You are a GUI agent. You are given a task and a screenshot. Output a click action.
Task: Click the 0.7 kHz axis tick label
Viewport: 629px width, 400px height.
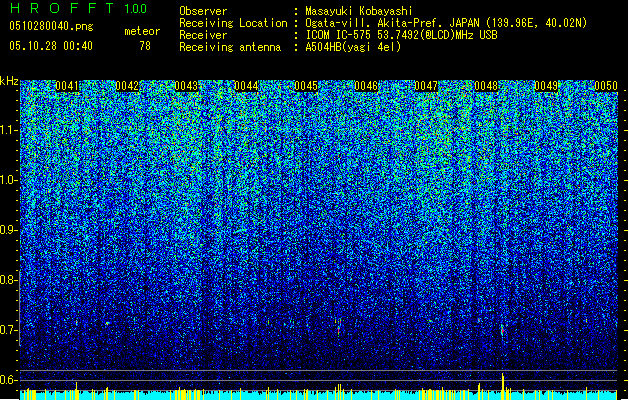tap(9, 330)
